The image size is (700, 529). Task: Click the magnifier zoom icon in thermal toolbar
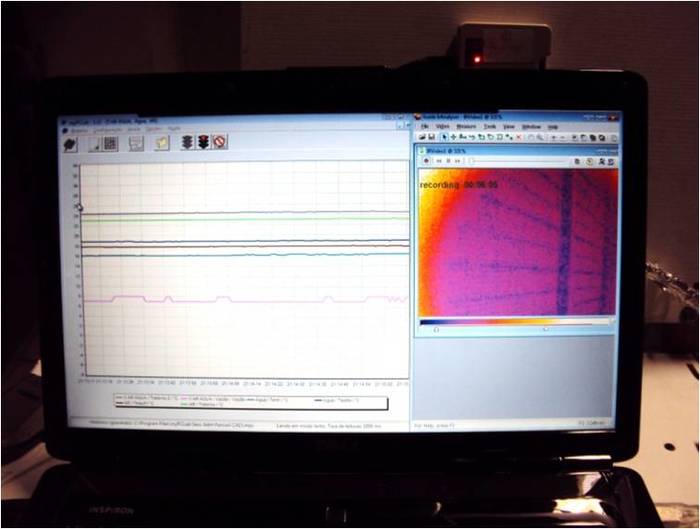(x=540, y=138)
